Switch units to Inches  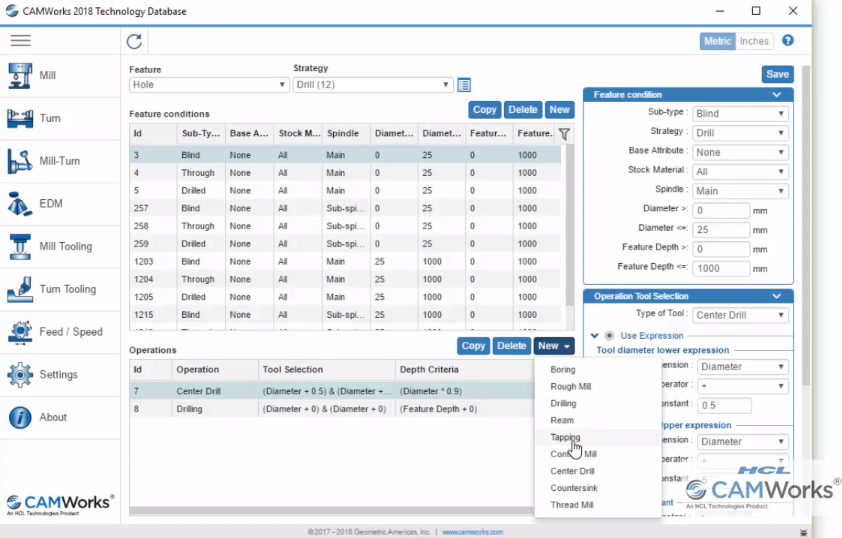coord(754,41)
